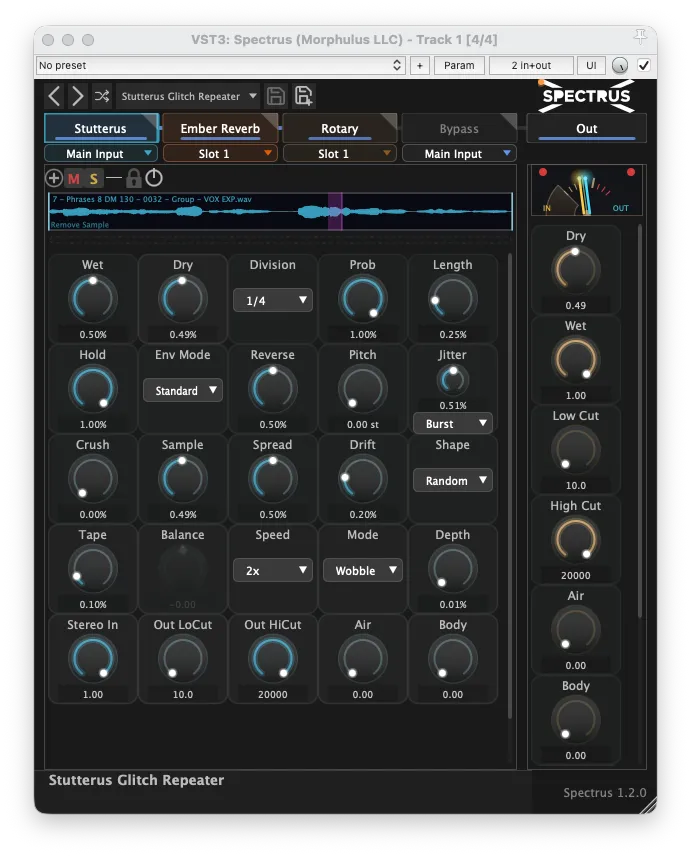This screenshot has width=691, height=856.
Task: Click the Stutterus Wet knob
Action: 93,299
